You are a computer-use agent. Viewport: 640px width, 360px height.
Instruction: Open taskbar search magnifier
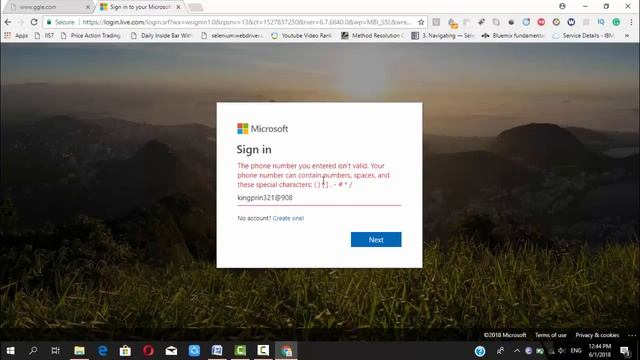click(x=33, y=351)
